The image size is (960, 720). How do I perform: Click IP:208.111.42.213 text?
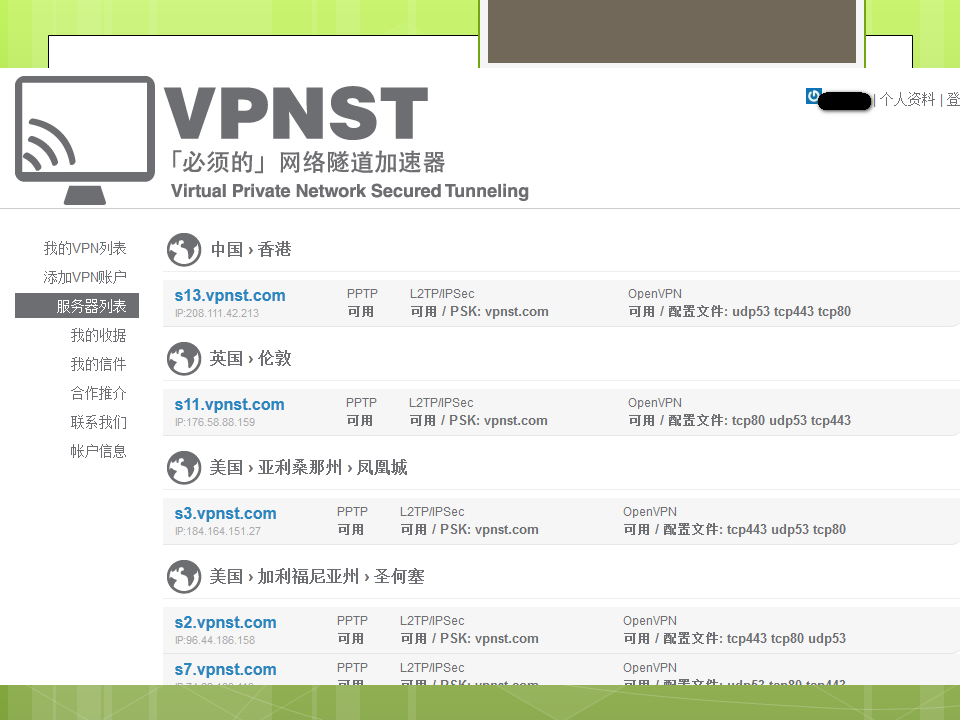[217, 313]
